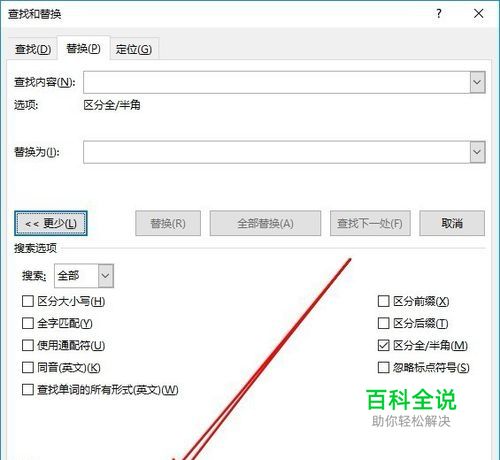Click the << 更少(L) button
The width and height of the screenshot is (500, 460).
point(51,223)
